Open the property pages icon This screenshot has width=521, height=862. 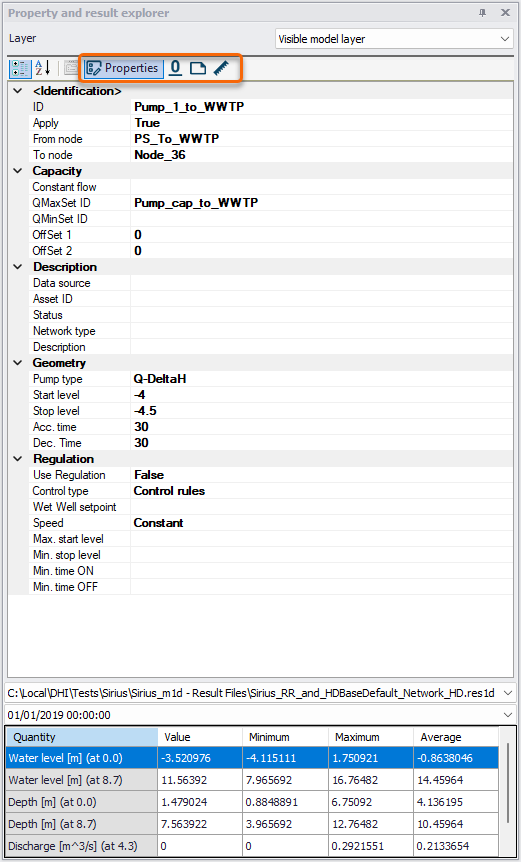point(71,68)
